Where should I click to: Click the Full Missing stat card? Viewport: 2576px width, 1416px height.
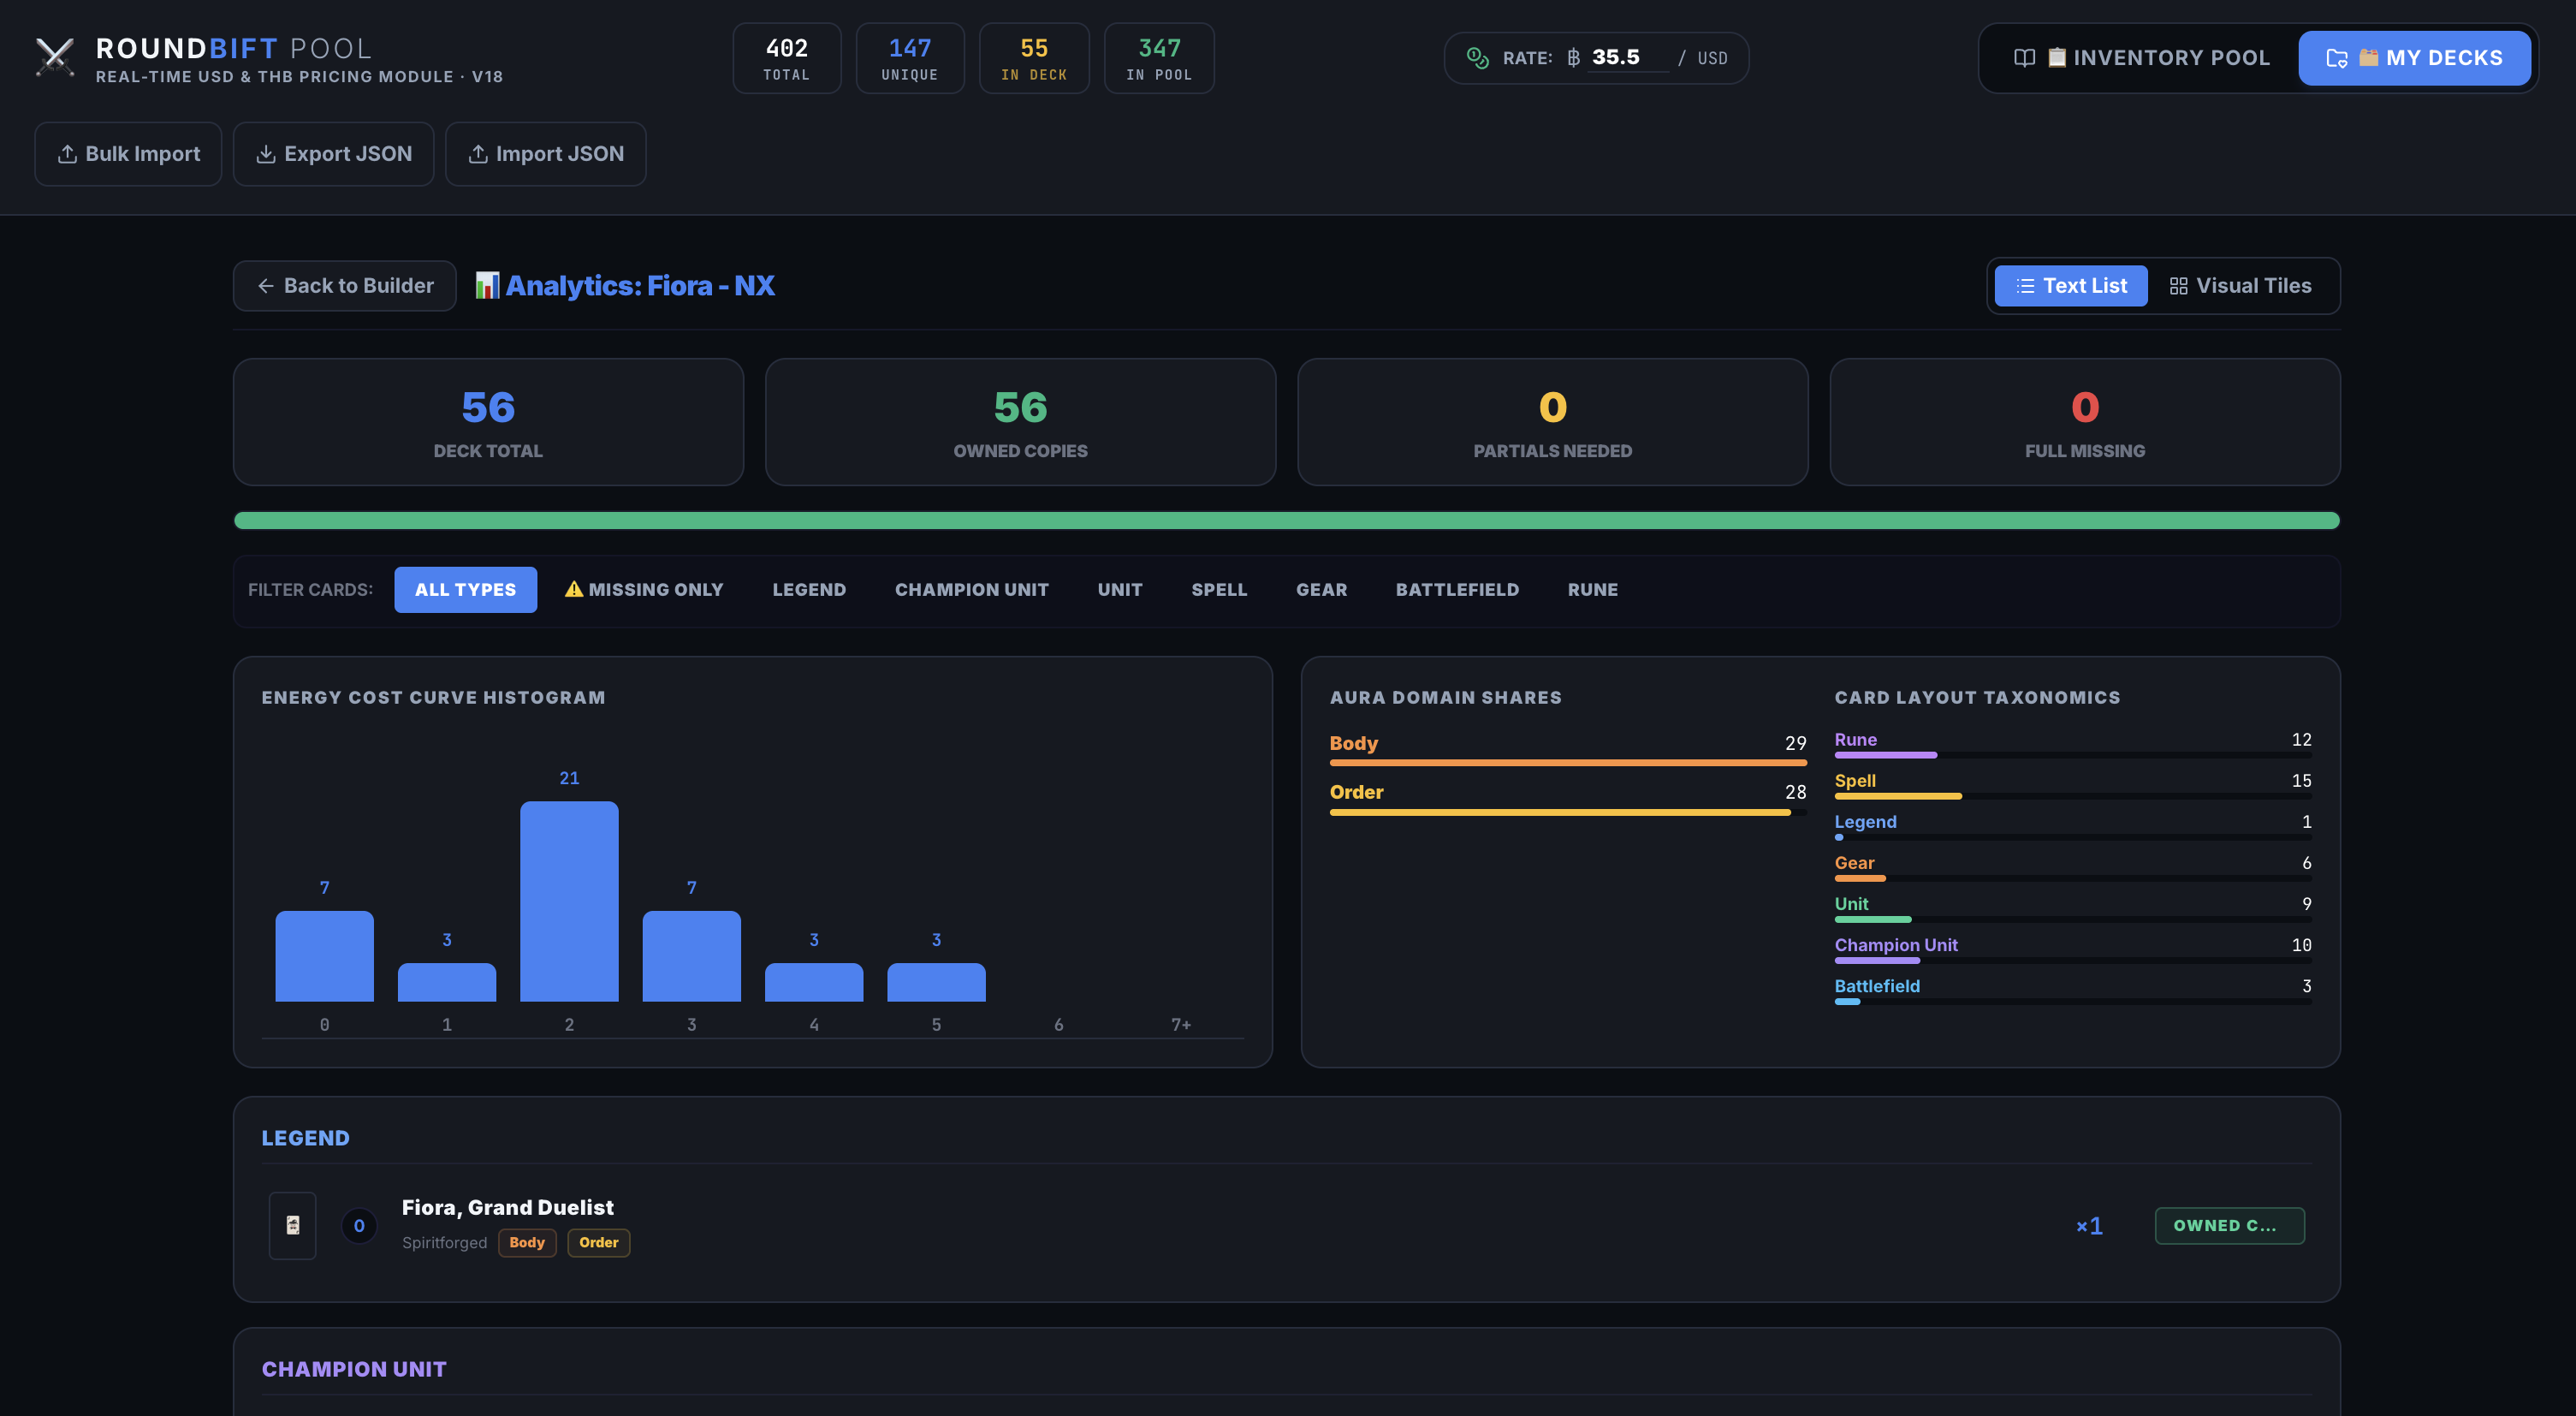coord(2085,422)
